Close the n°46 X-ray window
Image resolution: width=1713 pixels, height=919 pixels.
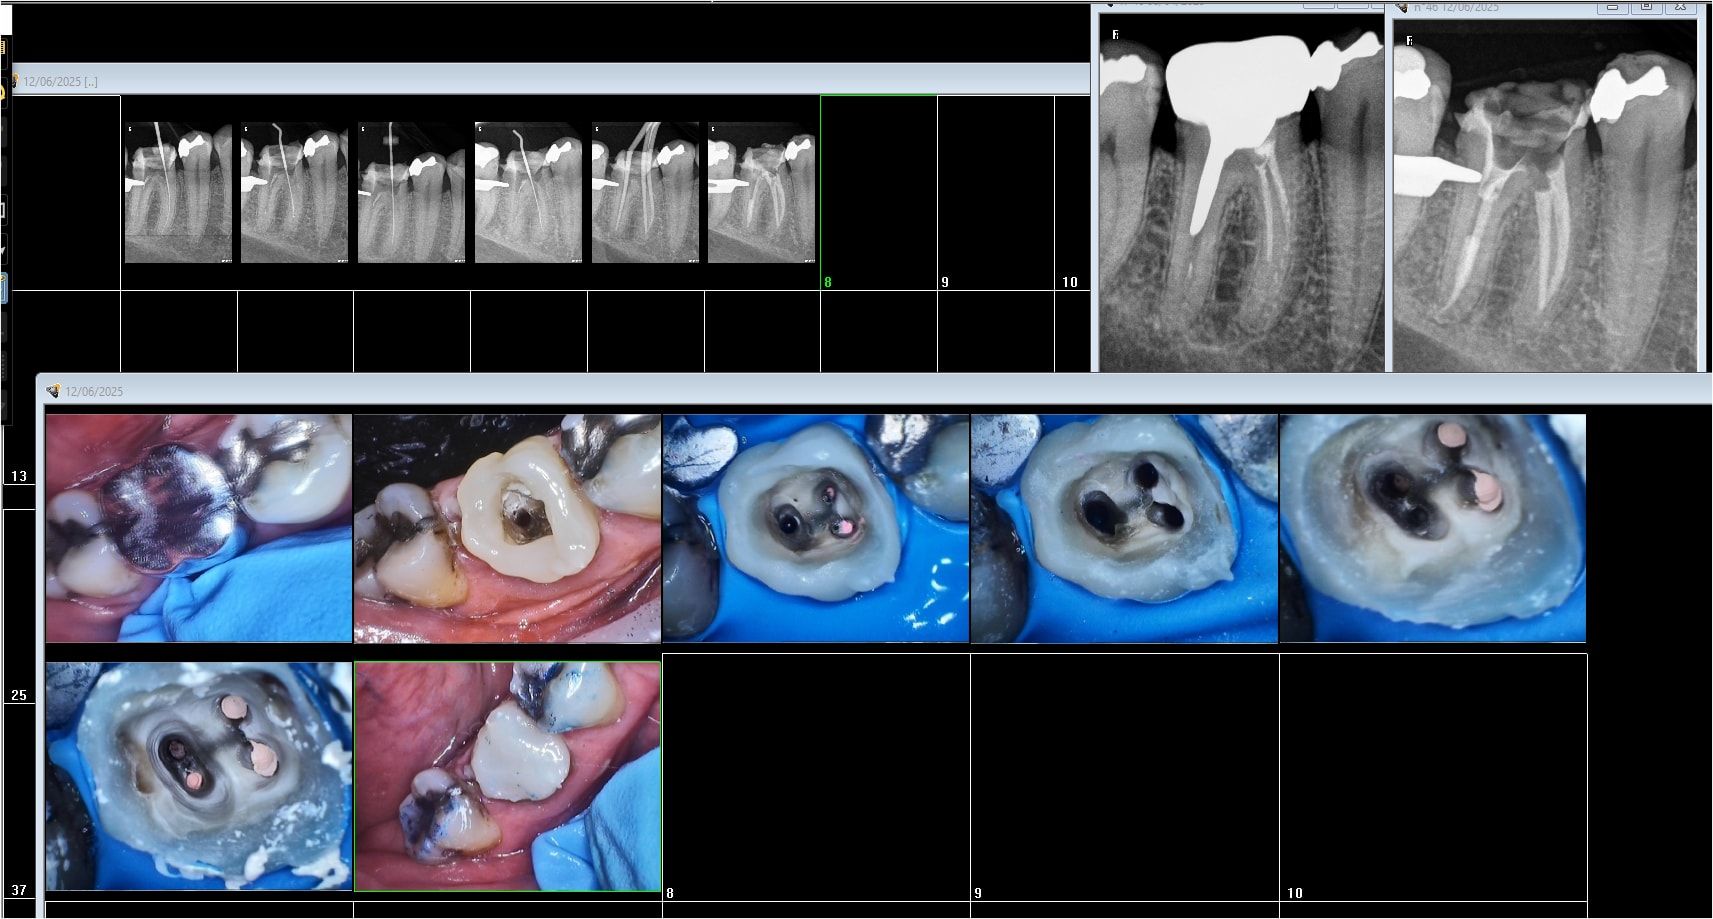1680,6
